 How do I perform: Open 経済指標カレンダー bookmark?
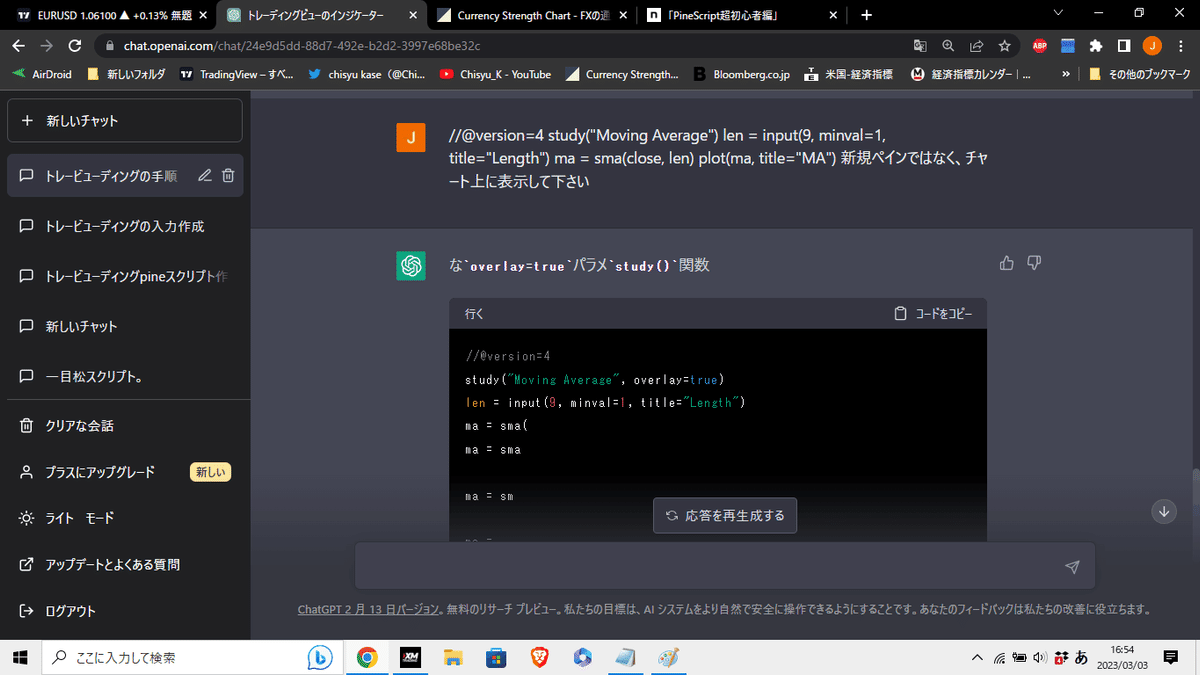[x=971, y=74]
